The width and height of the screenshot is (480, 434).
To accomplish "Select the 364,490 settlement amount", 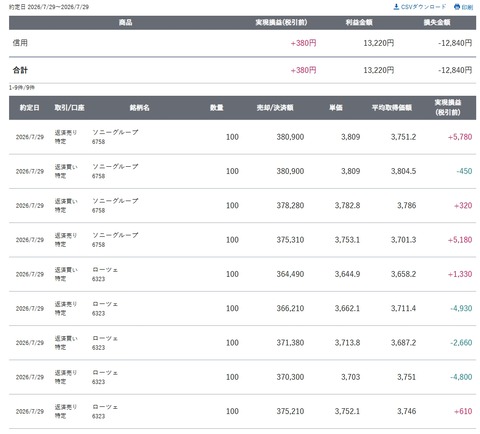I will pyautogui.click(x=290, y=274).
